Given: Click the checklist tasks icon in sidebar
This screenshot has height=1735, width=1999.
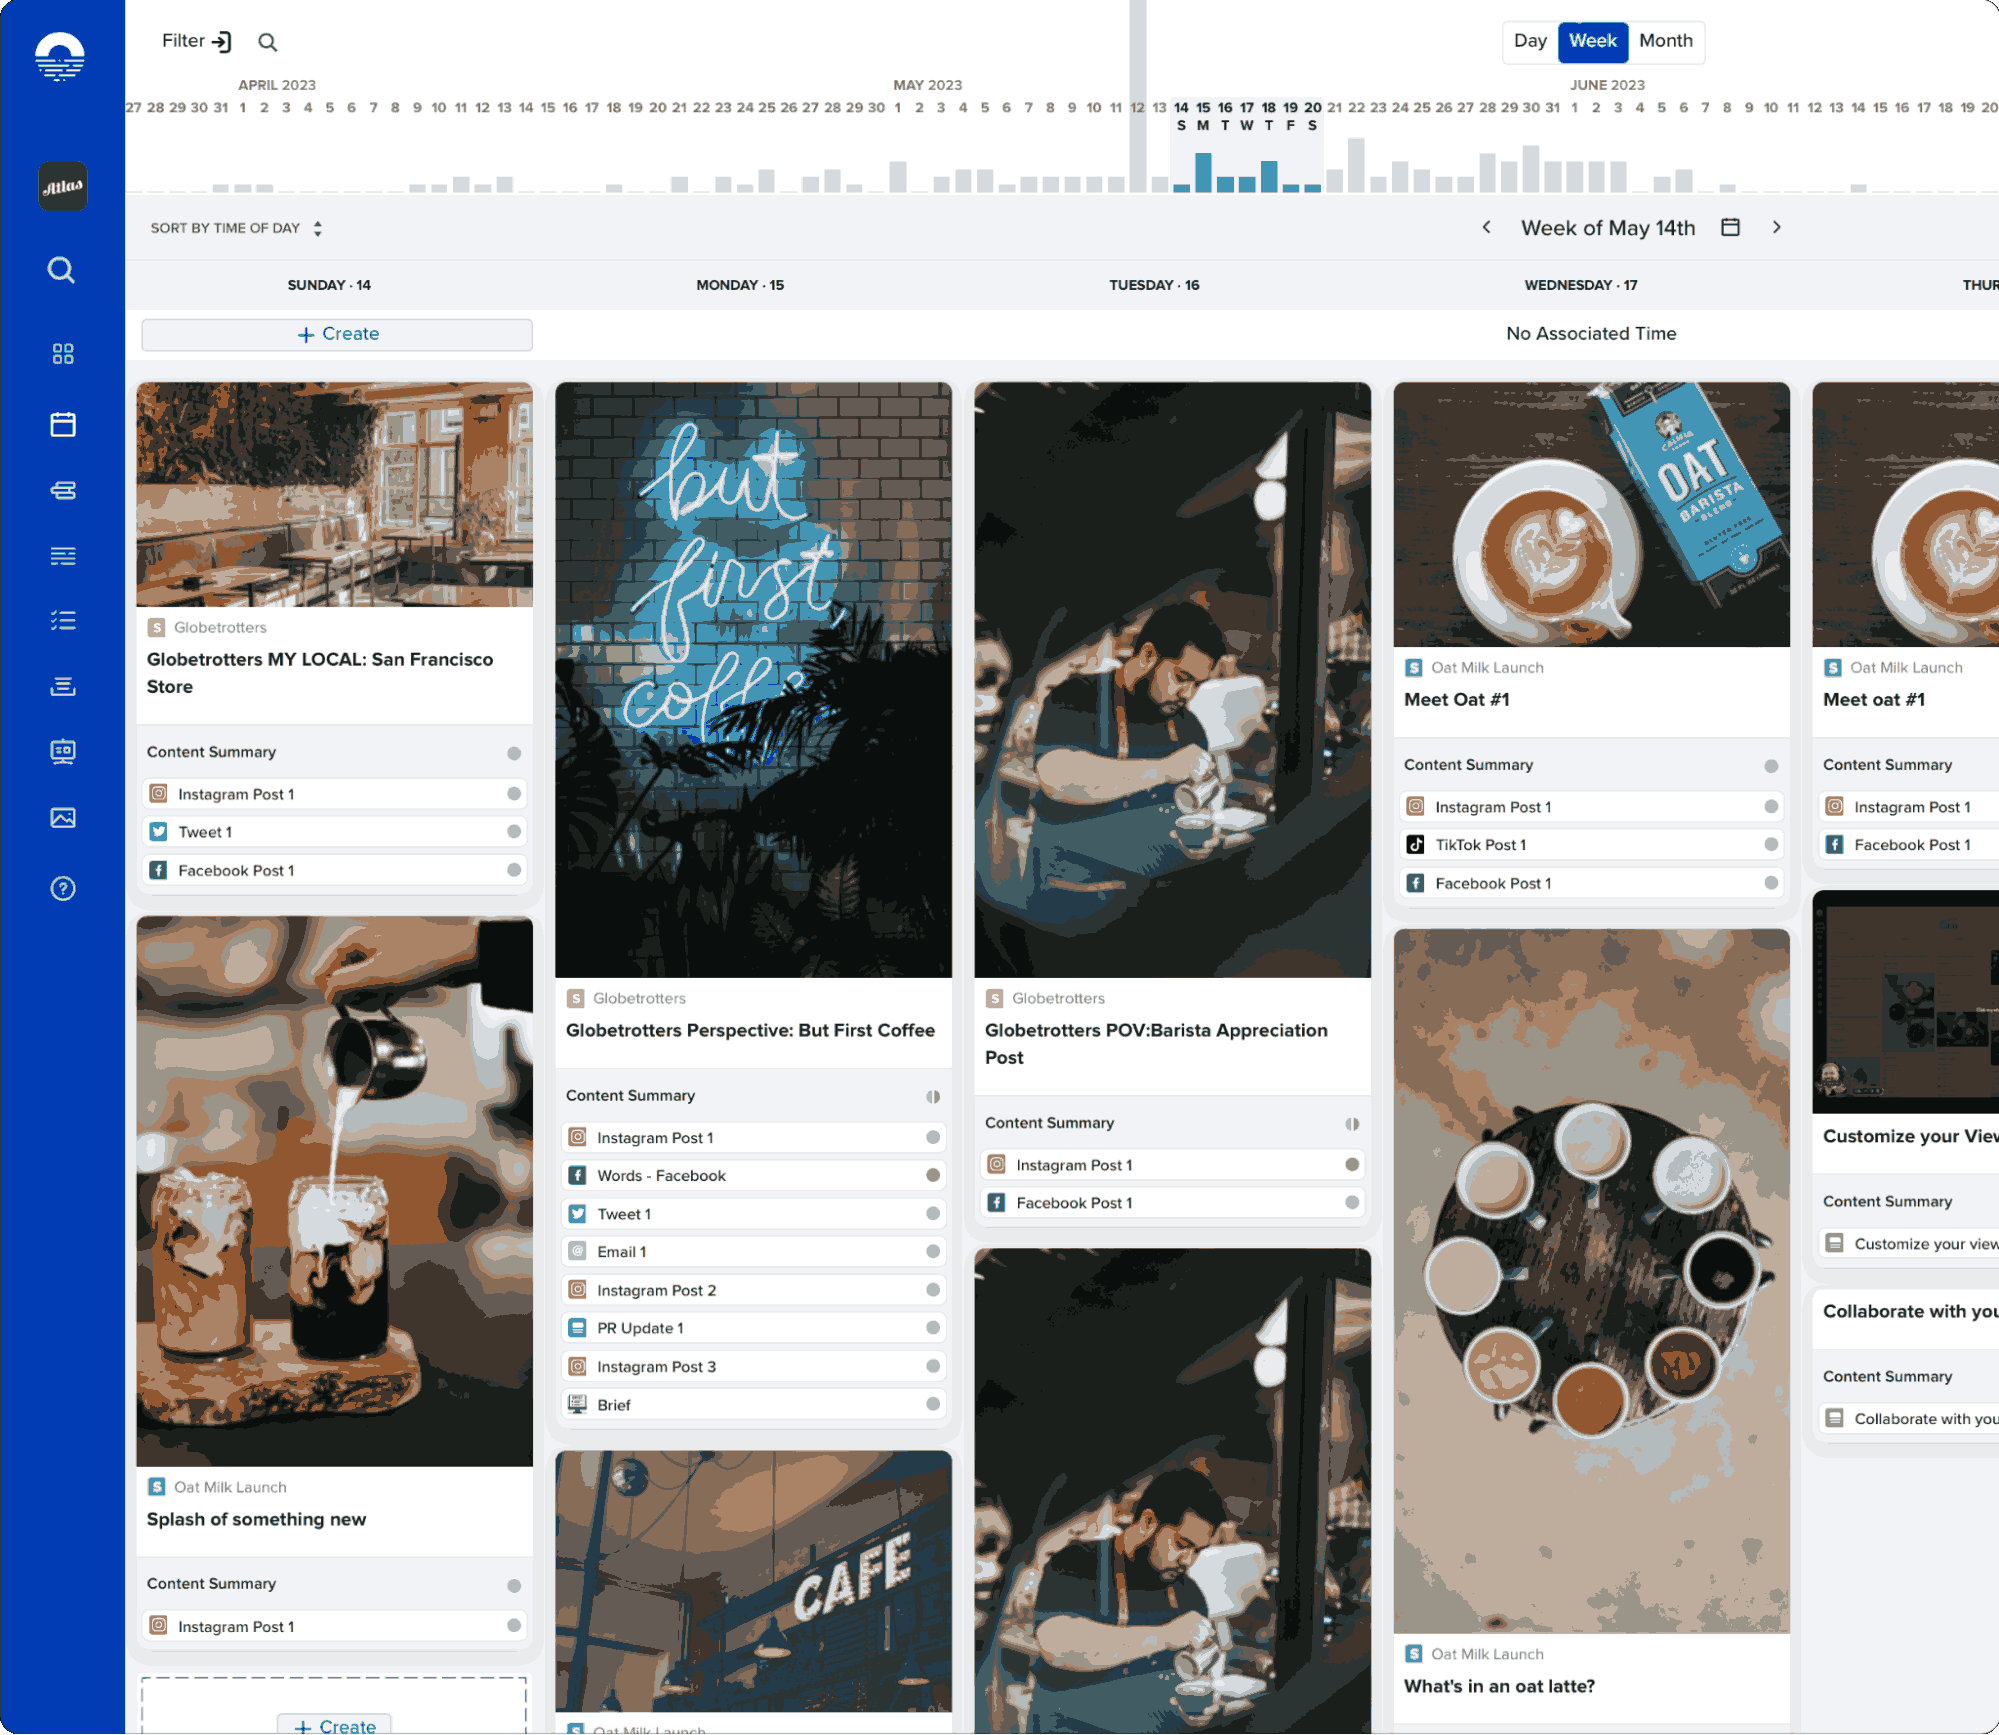Looking at the screenshot, I should (x=63, y=621).
